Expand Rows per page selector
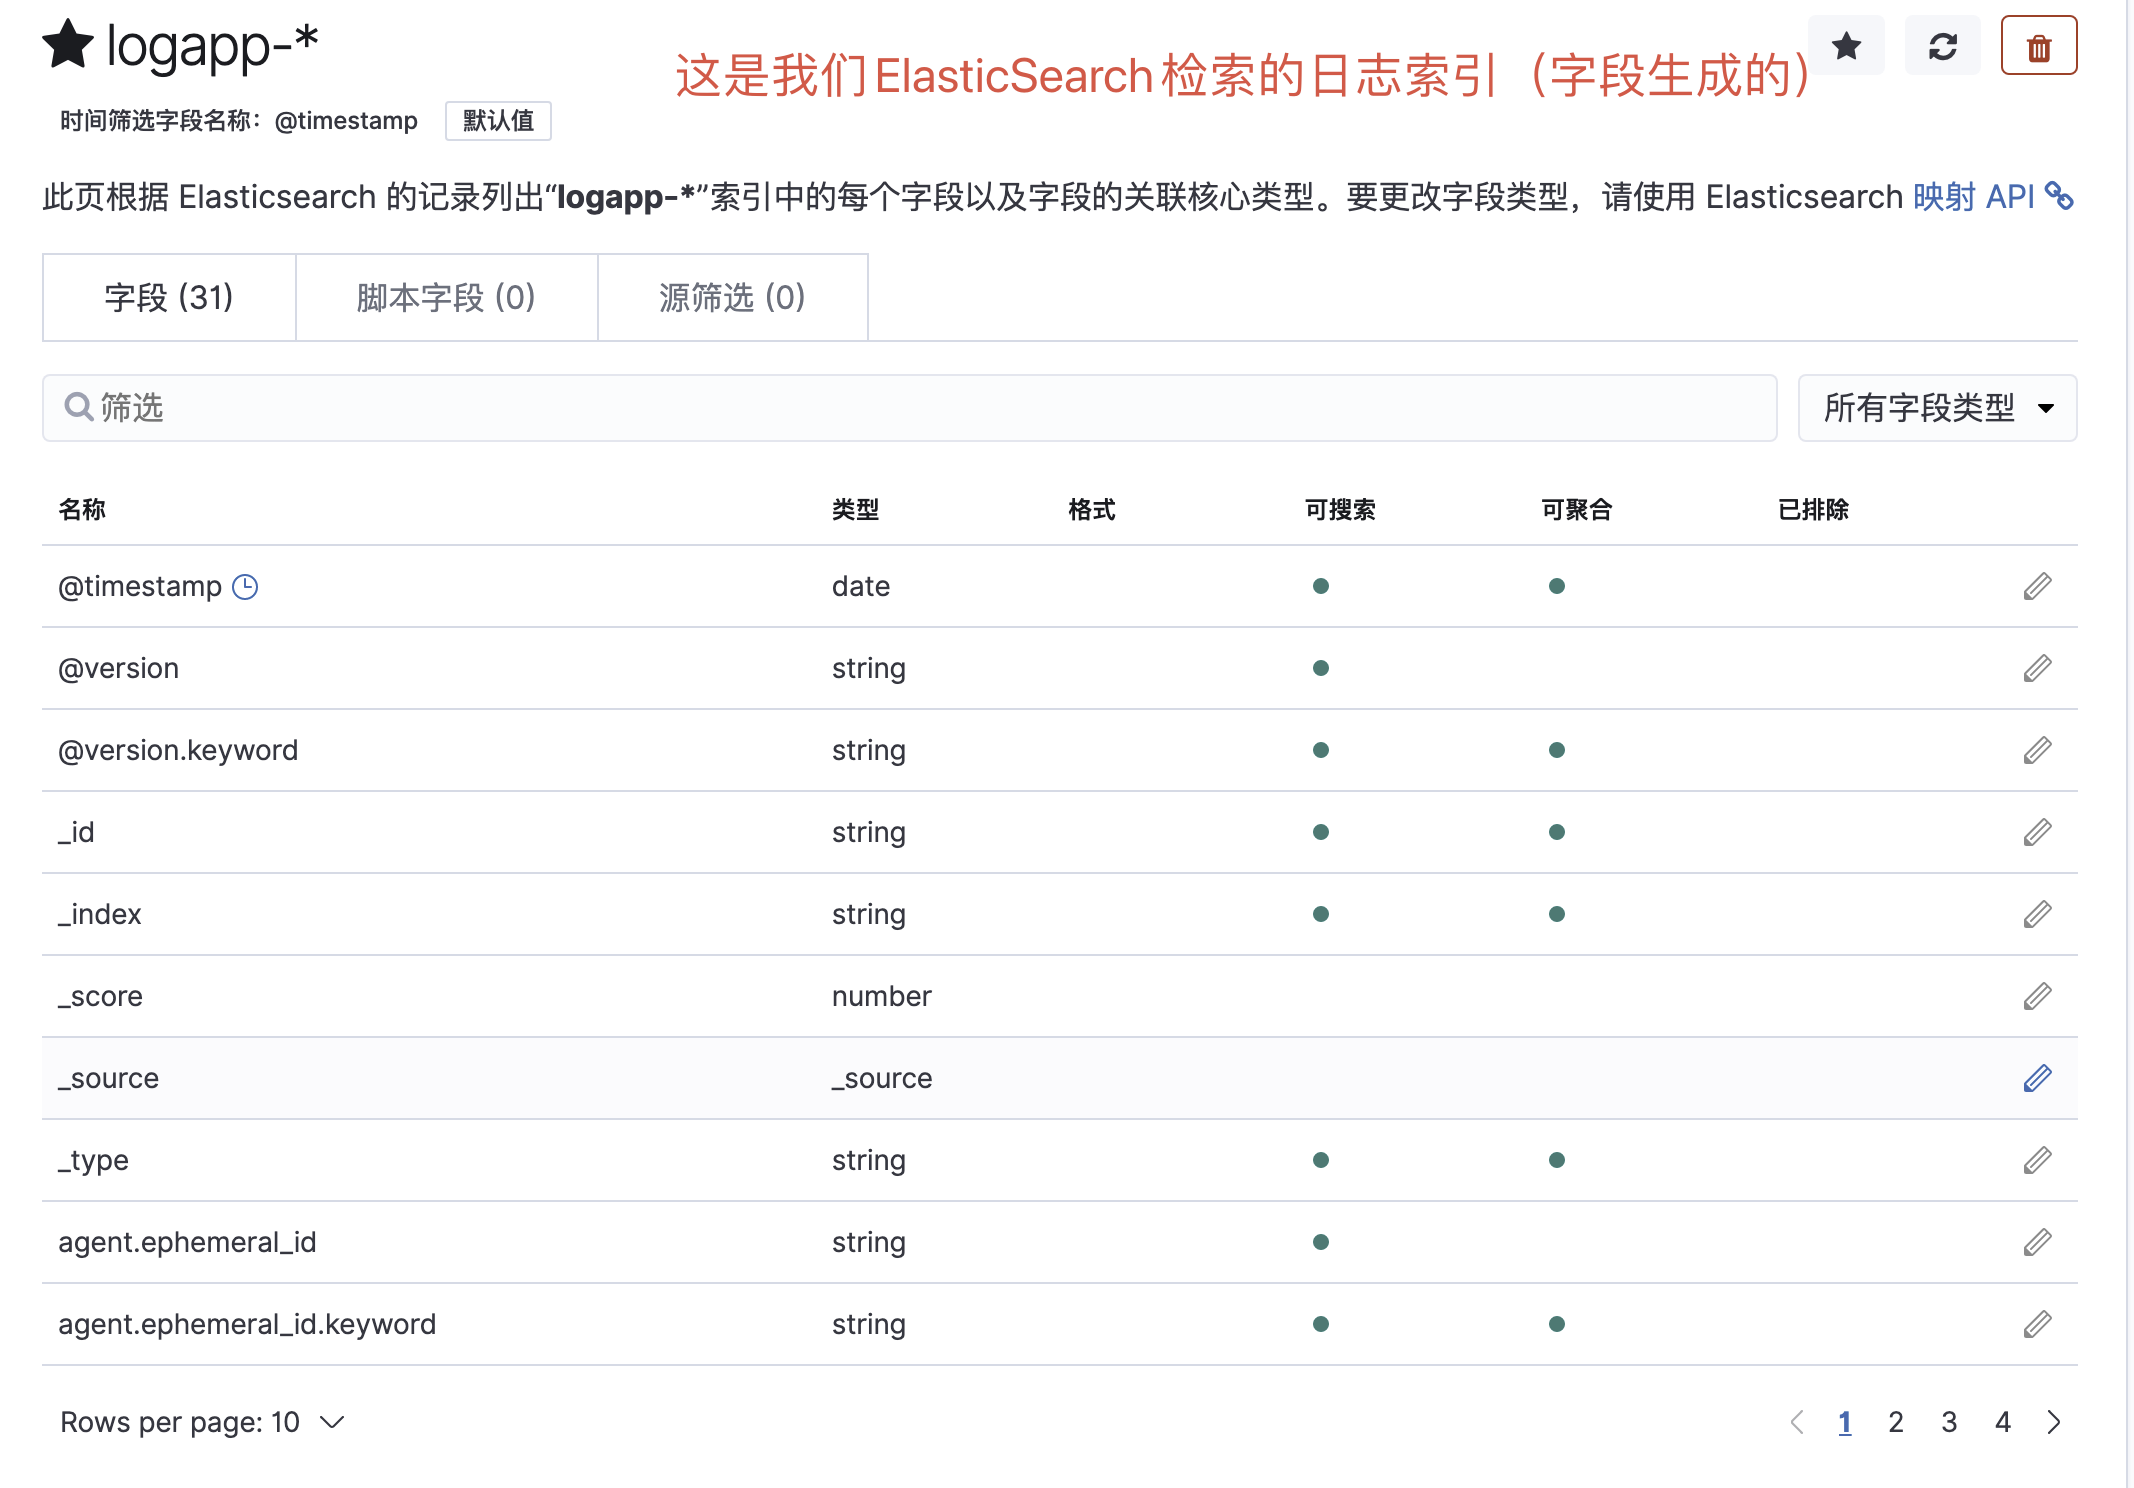The height and width of the screenshot is (1488, 2134). (x=203, y=1422)
